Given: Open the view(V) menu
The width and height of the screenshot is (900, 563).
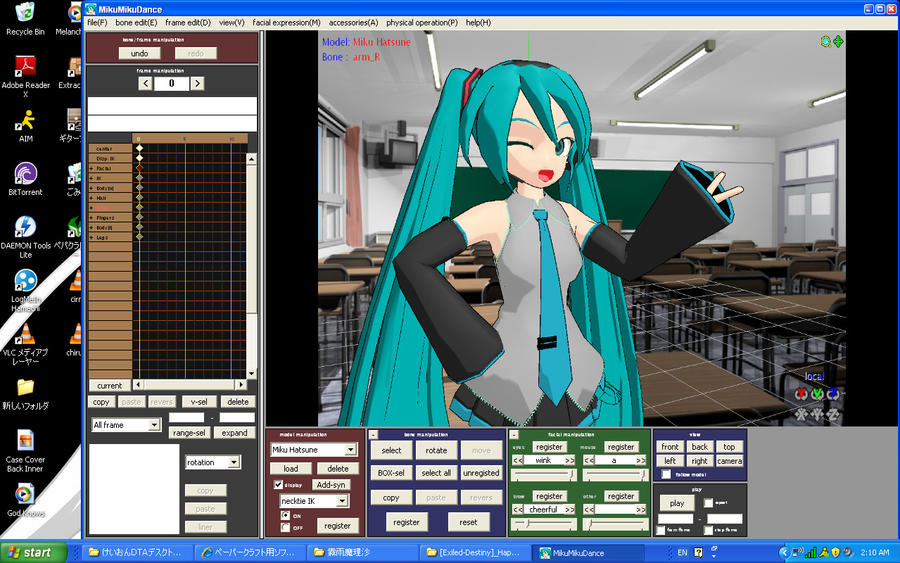Looking at the screenshot, I should [x=231, y=22].
